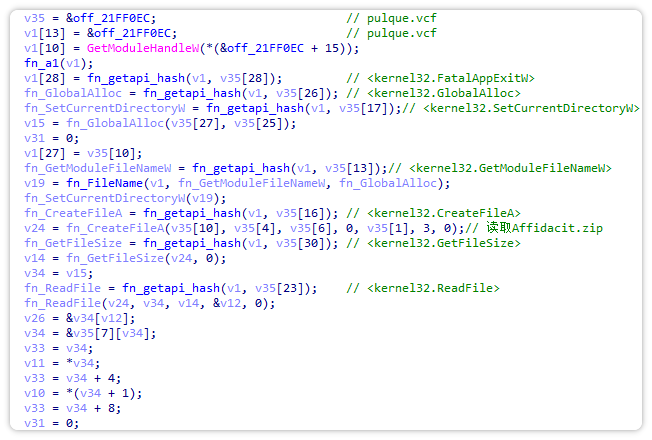652x440 pixels.
Task: Click the kernel32.ReadFile comment
Action: click(423, 288)
